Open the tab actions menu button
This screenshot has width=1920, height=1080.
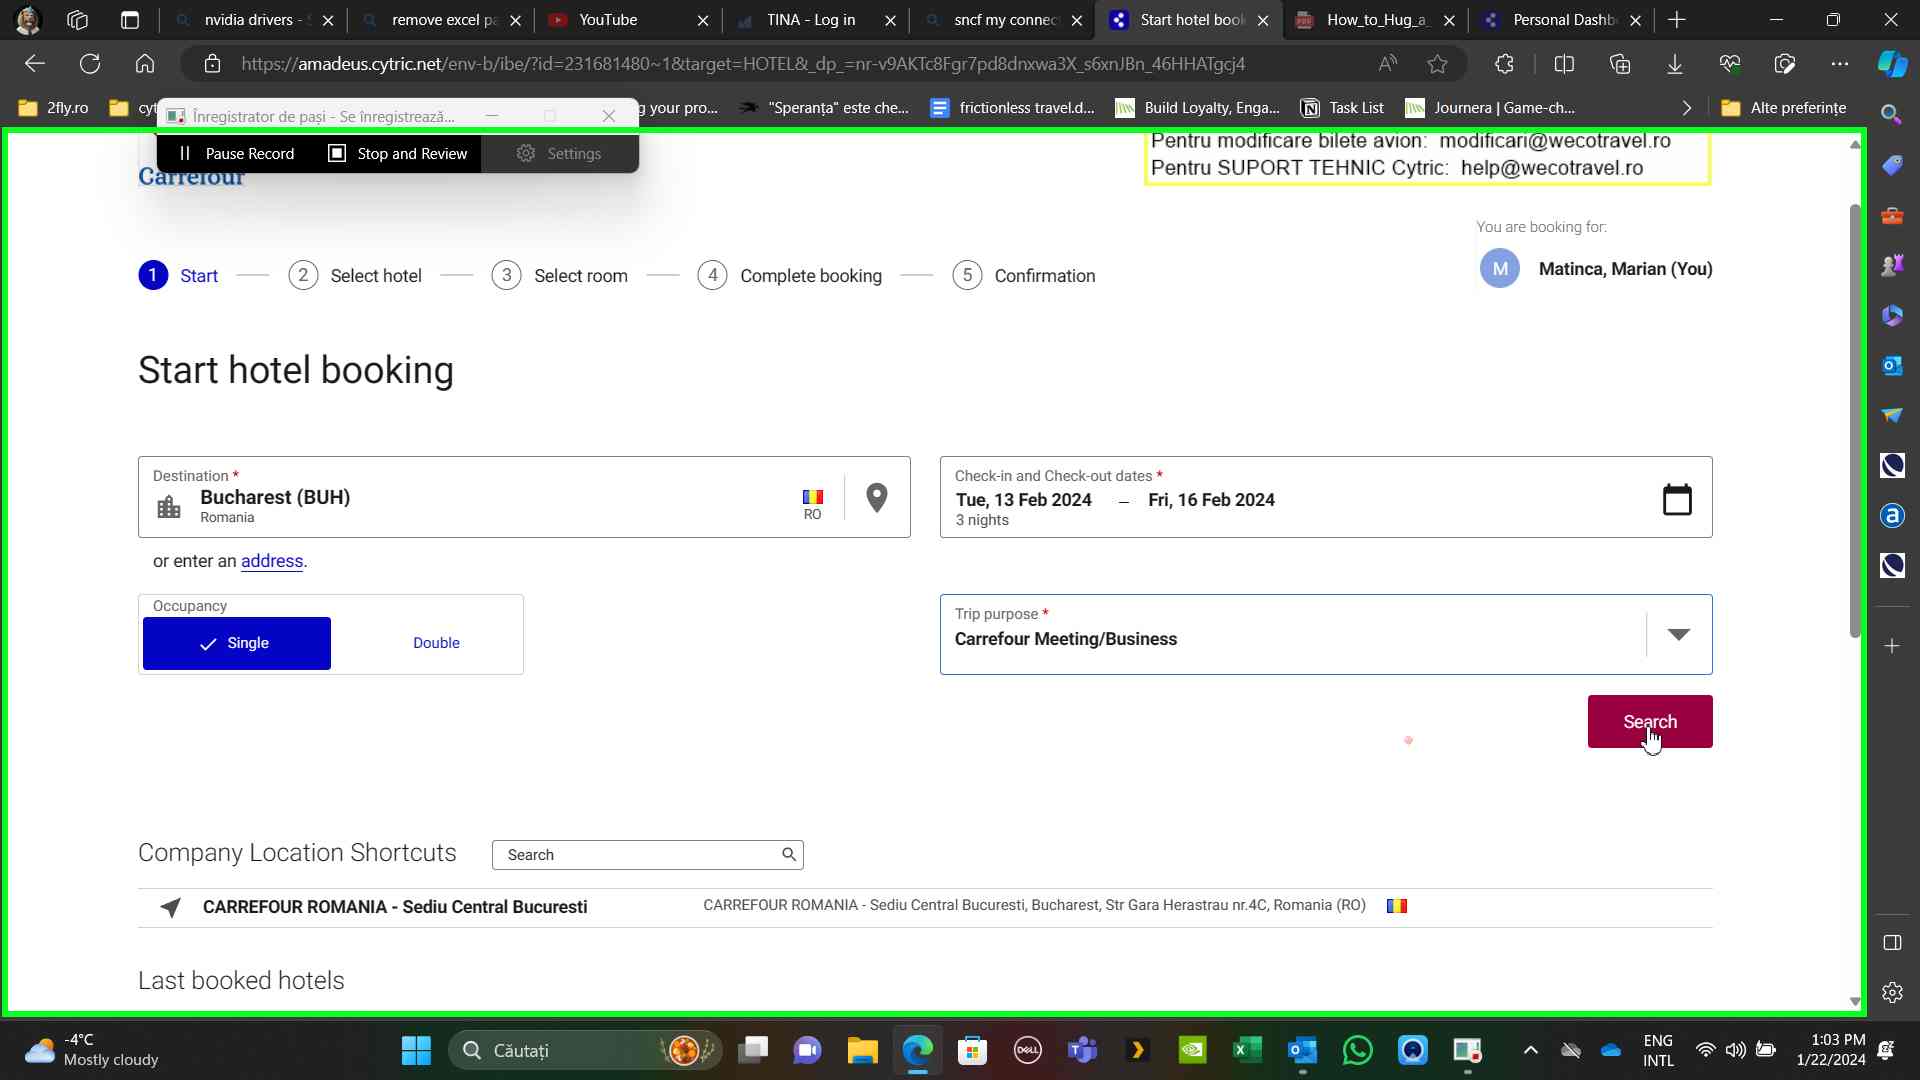tap(130, 20)
